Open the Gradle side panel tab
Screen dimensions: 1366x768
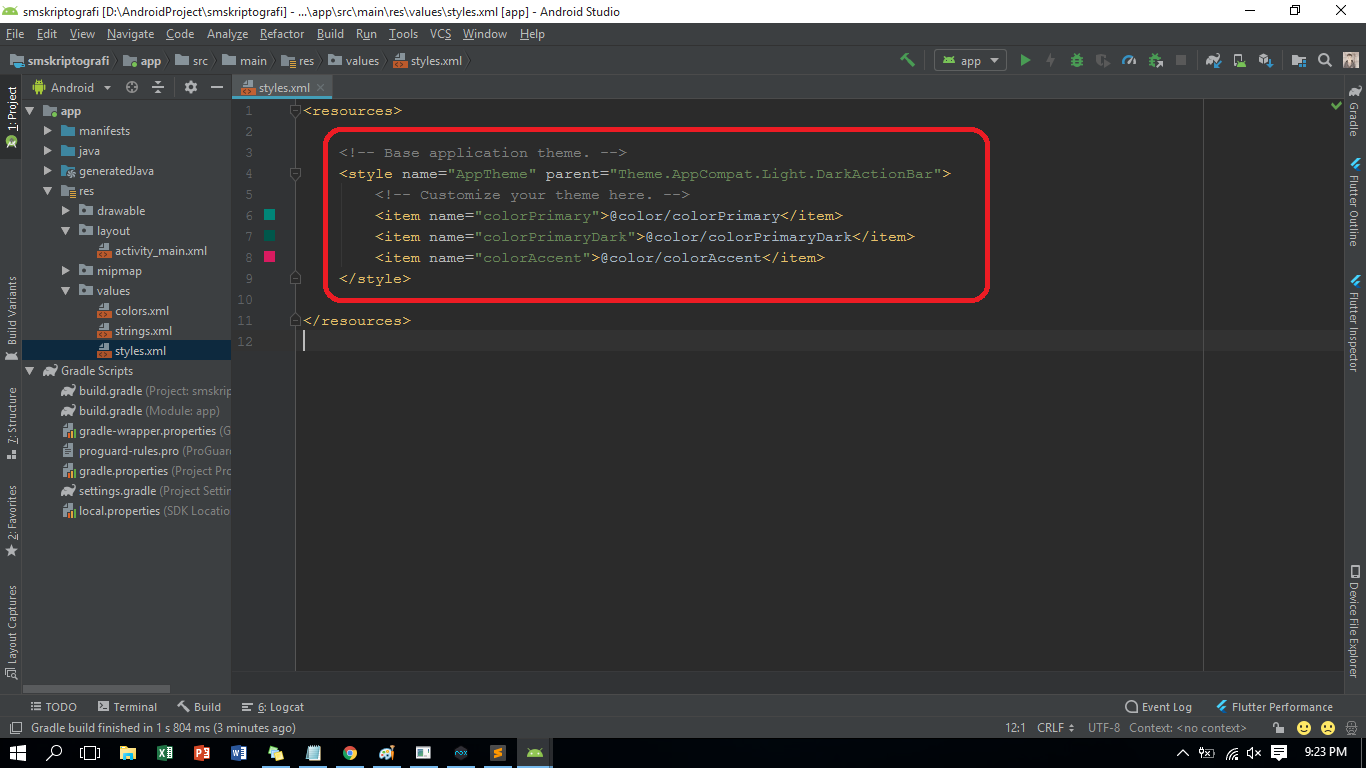pos(1355,111)
